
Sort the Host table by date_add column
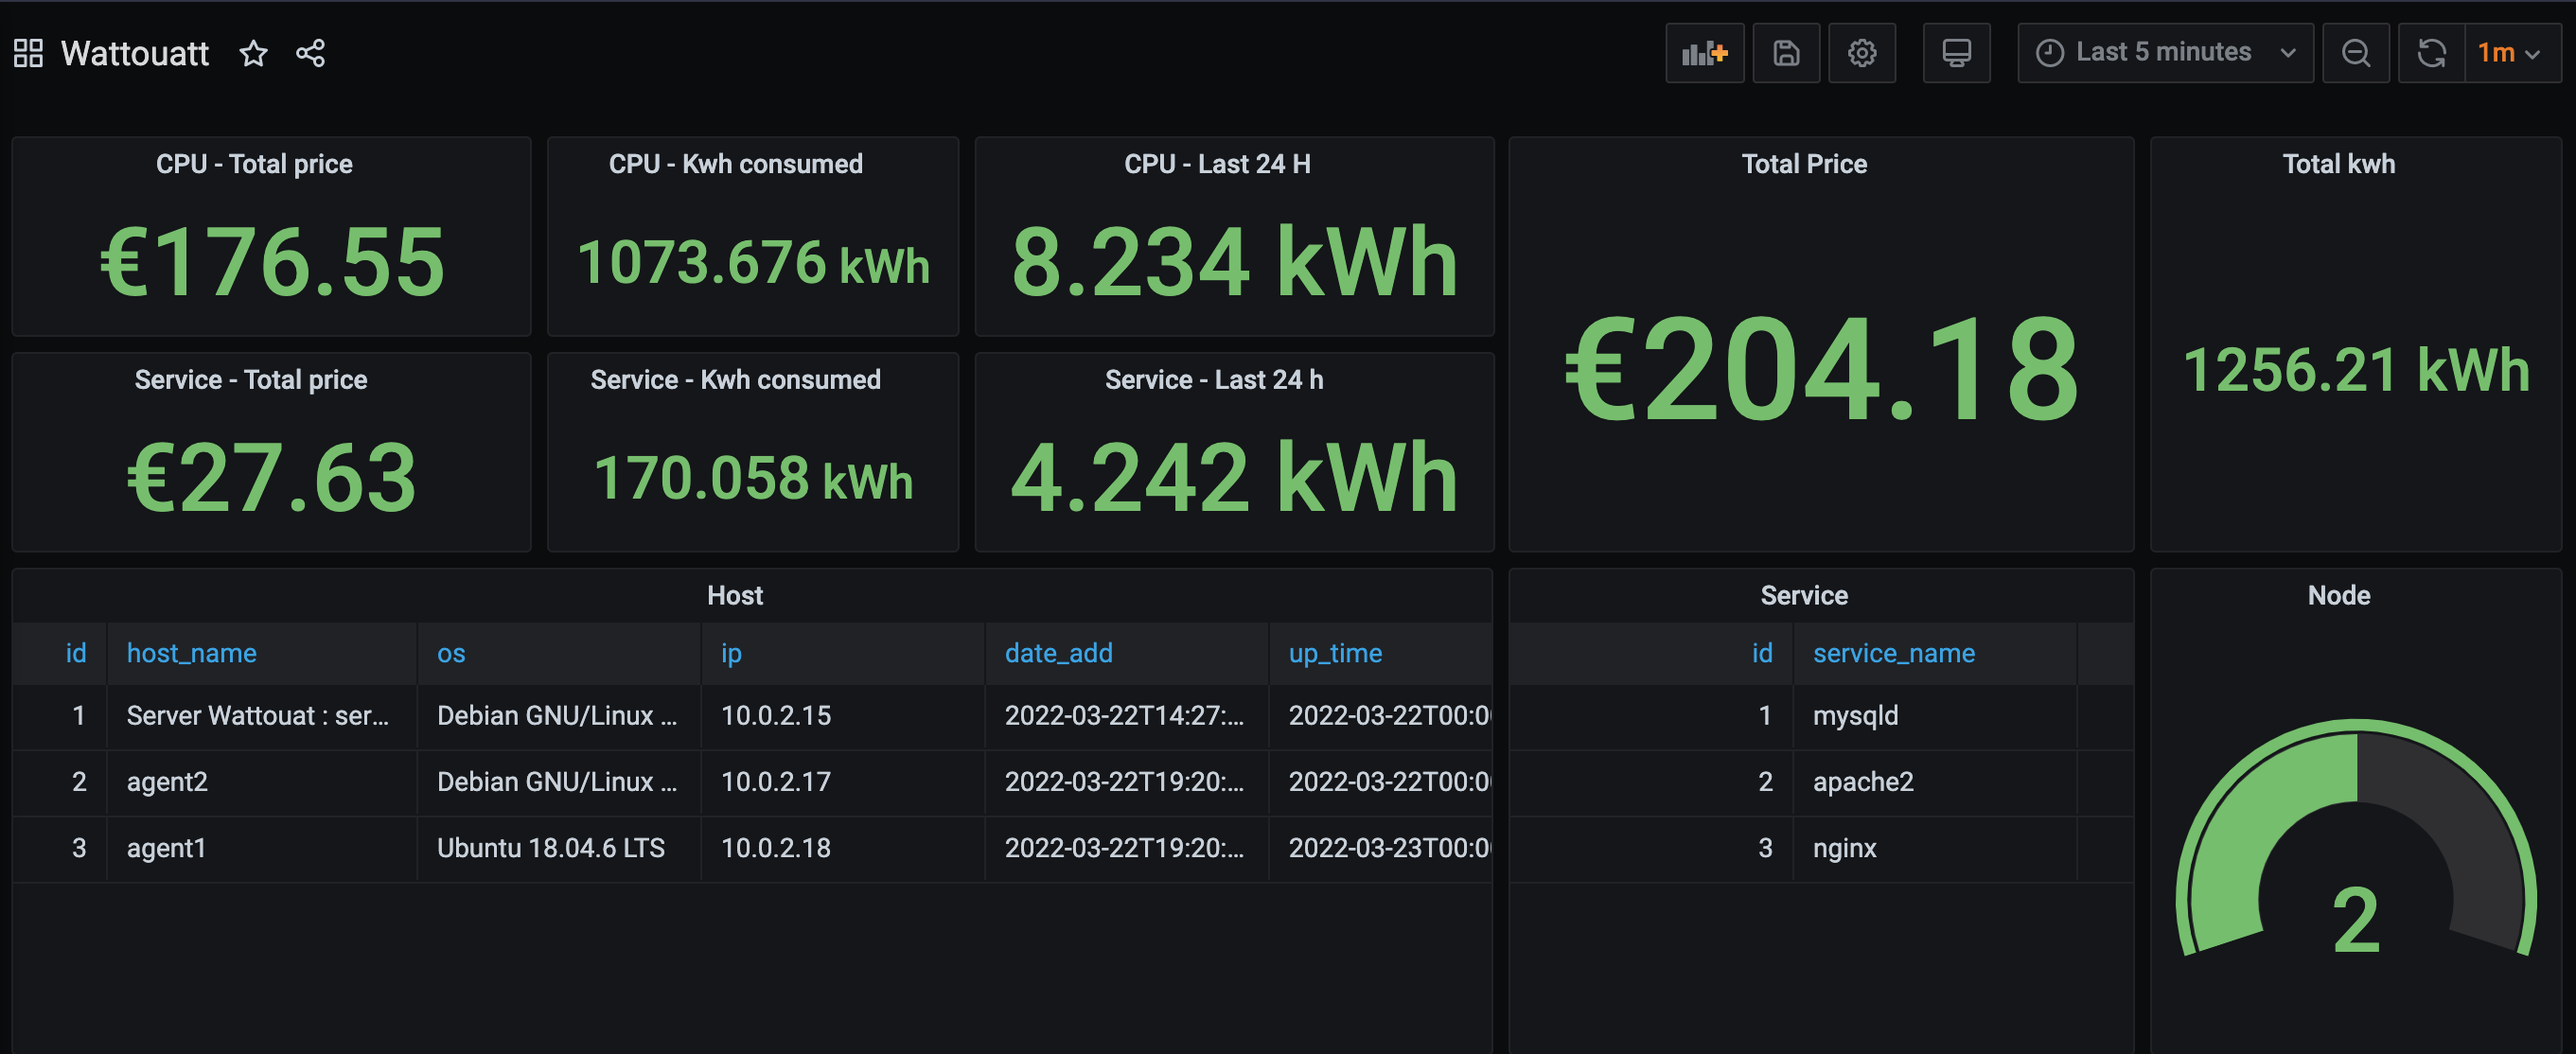click(1058, 653)
